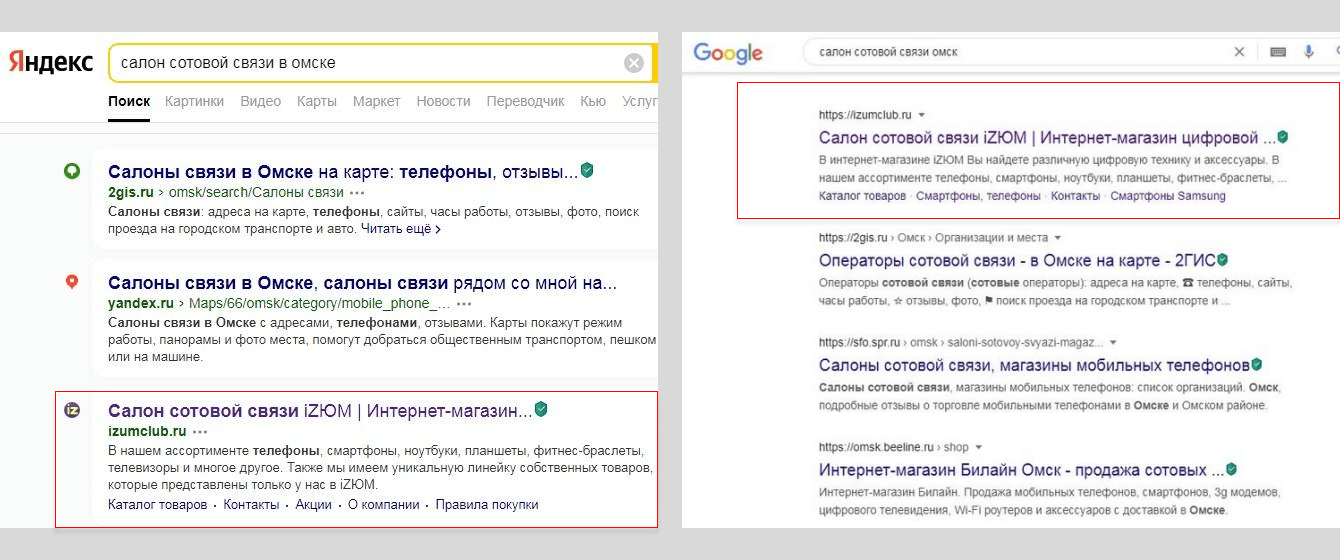This screenshot has width=1340, height=560.
Task: Click the 2GIS green favicon
Action: [x=72, y=171]
